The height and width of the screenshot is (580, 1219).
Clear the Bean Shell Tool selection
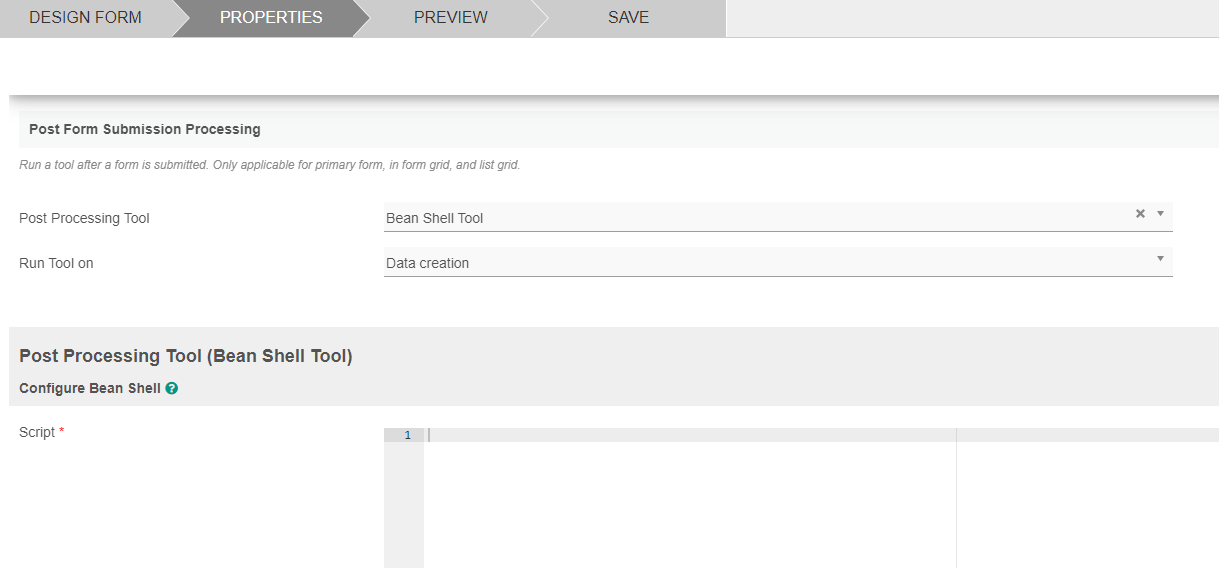(1140, 213)
